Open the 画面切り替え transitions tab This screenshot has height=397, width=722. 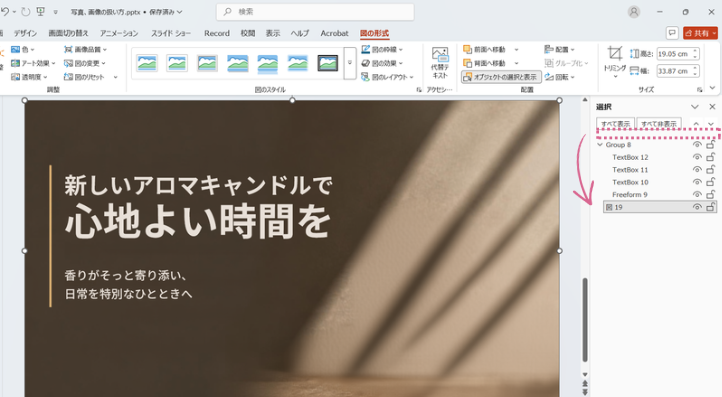tap(68, 33)
